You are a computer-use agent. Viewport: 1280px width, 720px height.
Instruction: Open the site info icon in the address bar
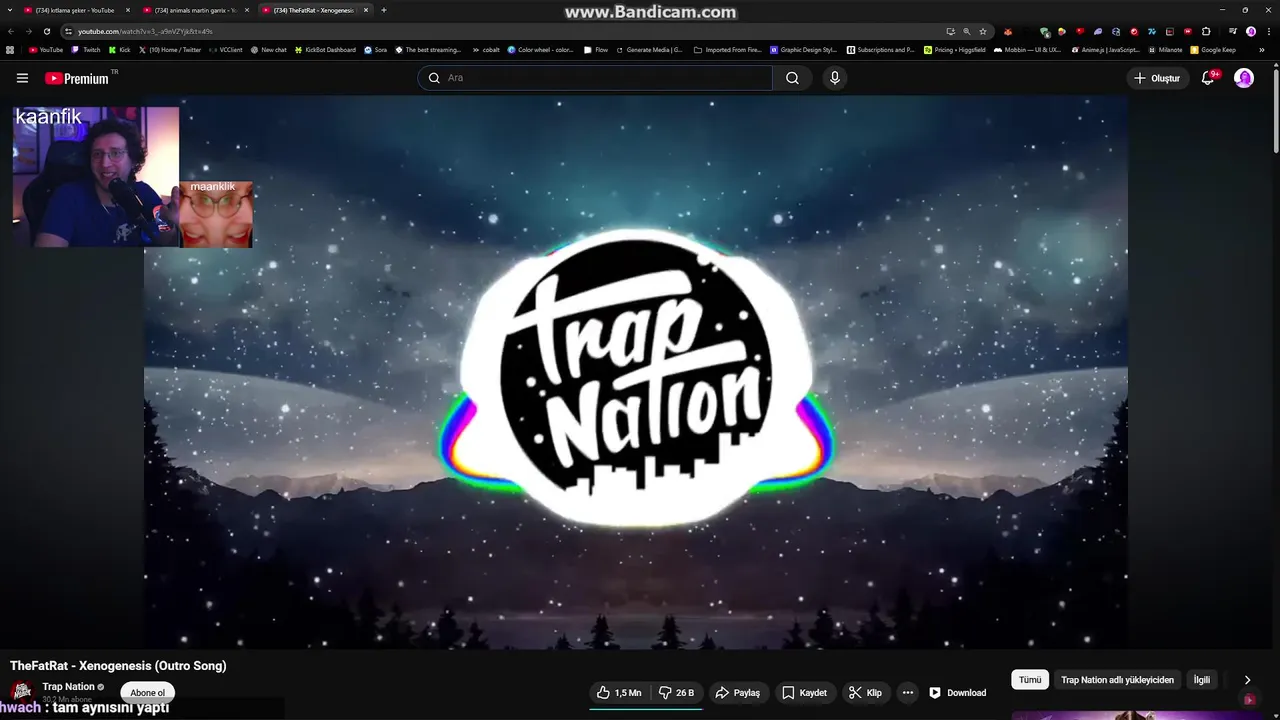point(70,31)
